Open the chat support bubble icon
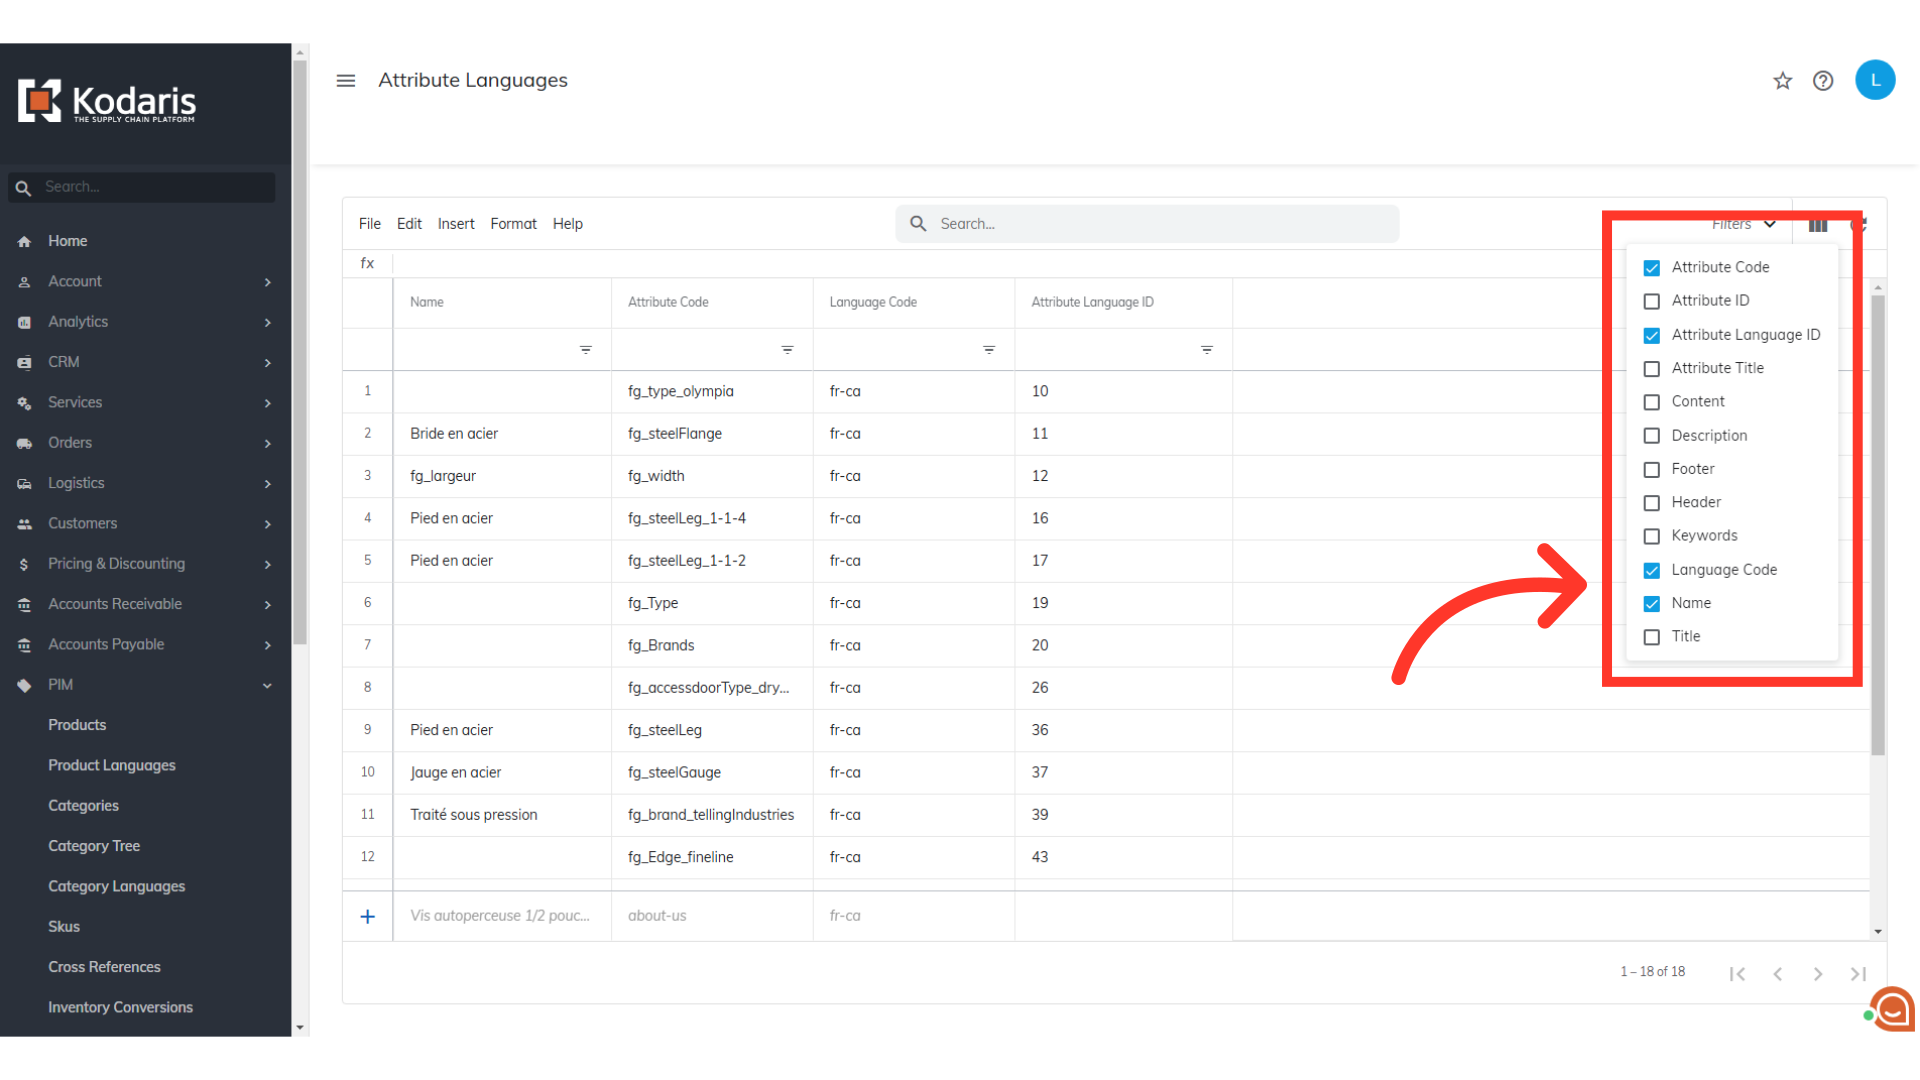The image size is (1920, 1080). 1893,1010
